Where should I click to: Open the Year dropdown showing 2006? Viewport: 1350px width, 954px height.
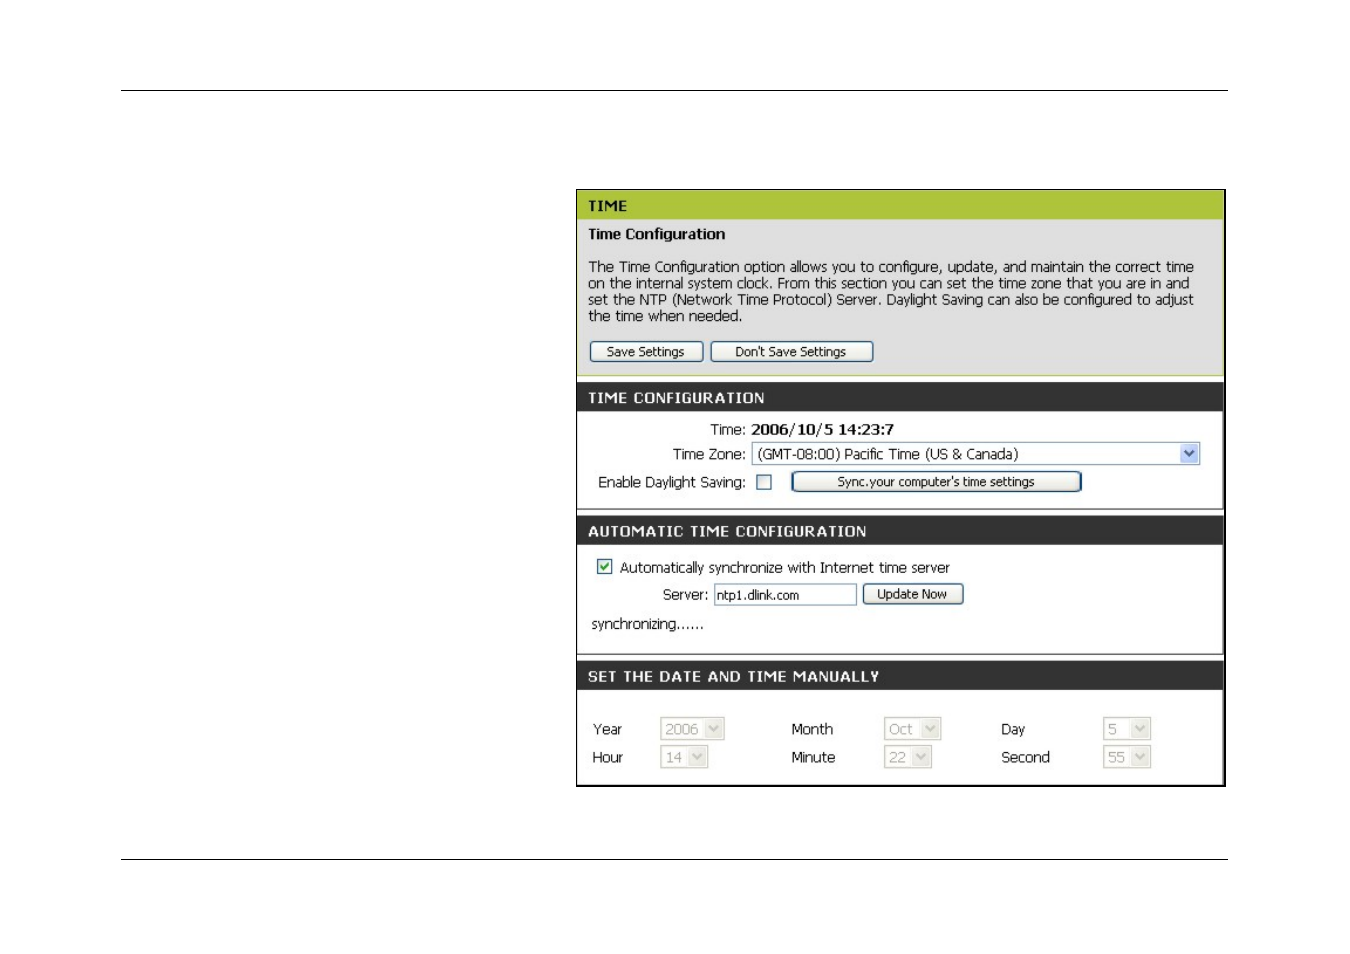pyautogui.click(x=692, y=729)
